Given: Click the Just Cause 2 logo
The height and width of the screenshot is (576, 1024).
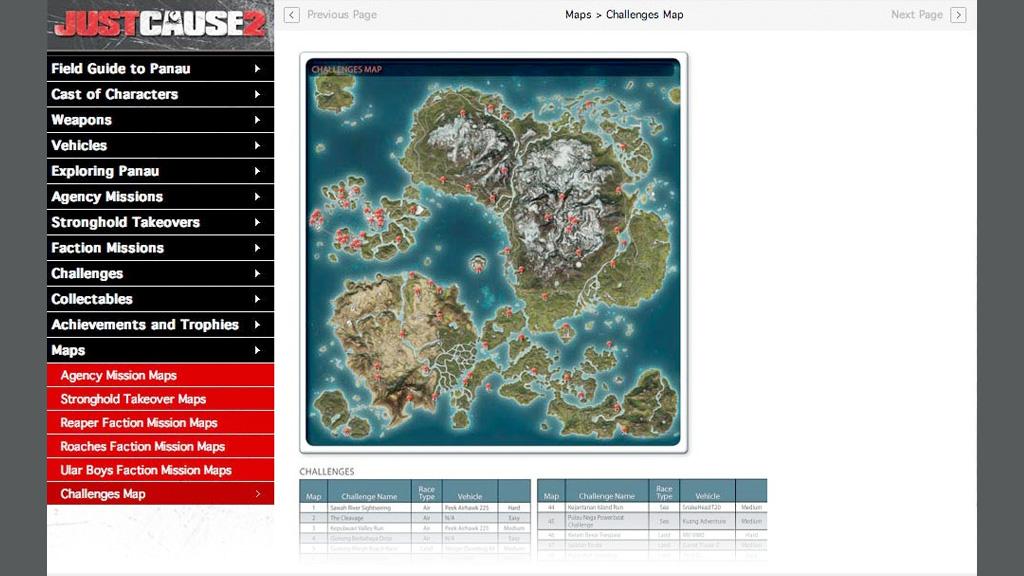Looking at the screenshot, I should 161,24.
